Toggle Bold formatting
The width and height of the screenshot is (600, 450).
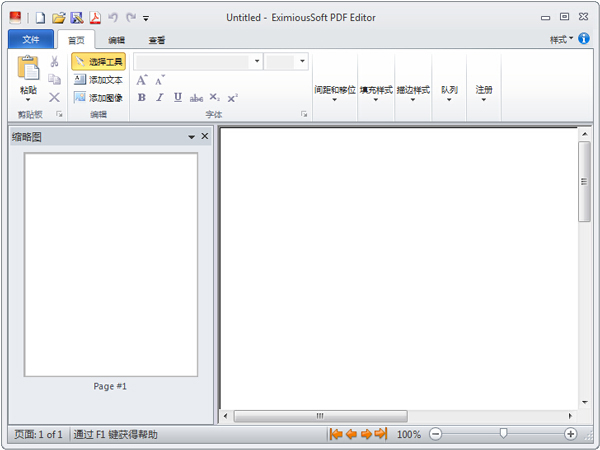point(142,98)
